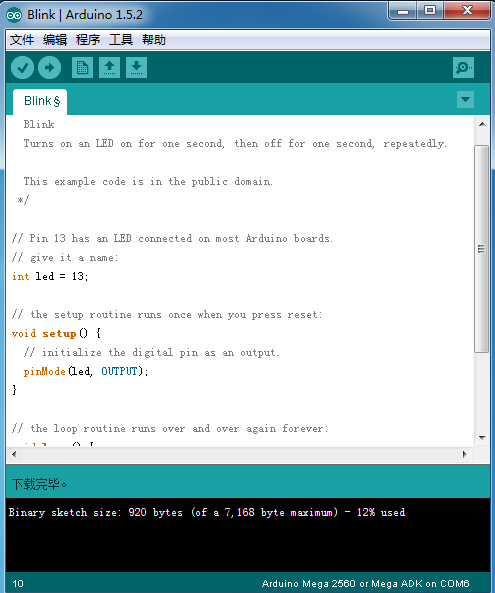The height and width of the screenshot is (593, 495).
Task: Create a new sketch with New icon
Action: click(82, 68)
